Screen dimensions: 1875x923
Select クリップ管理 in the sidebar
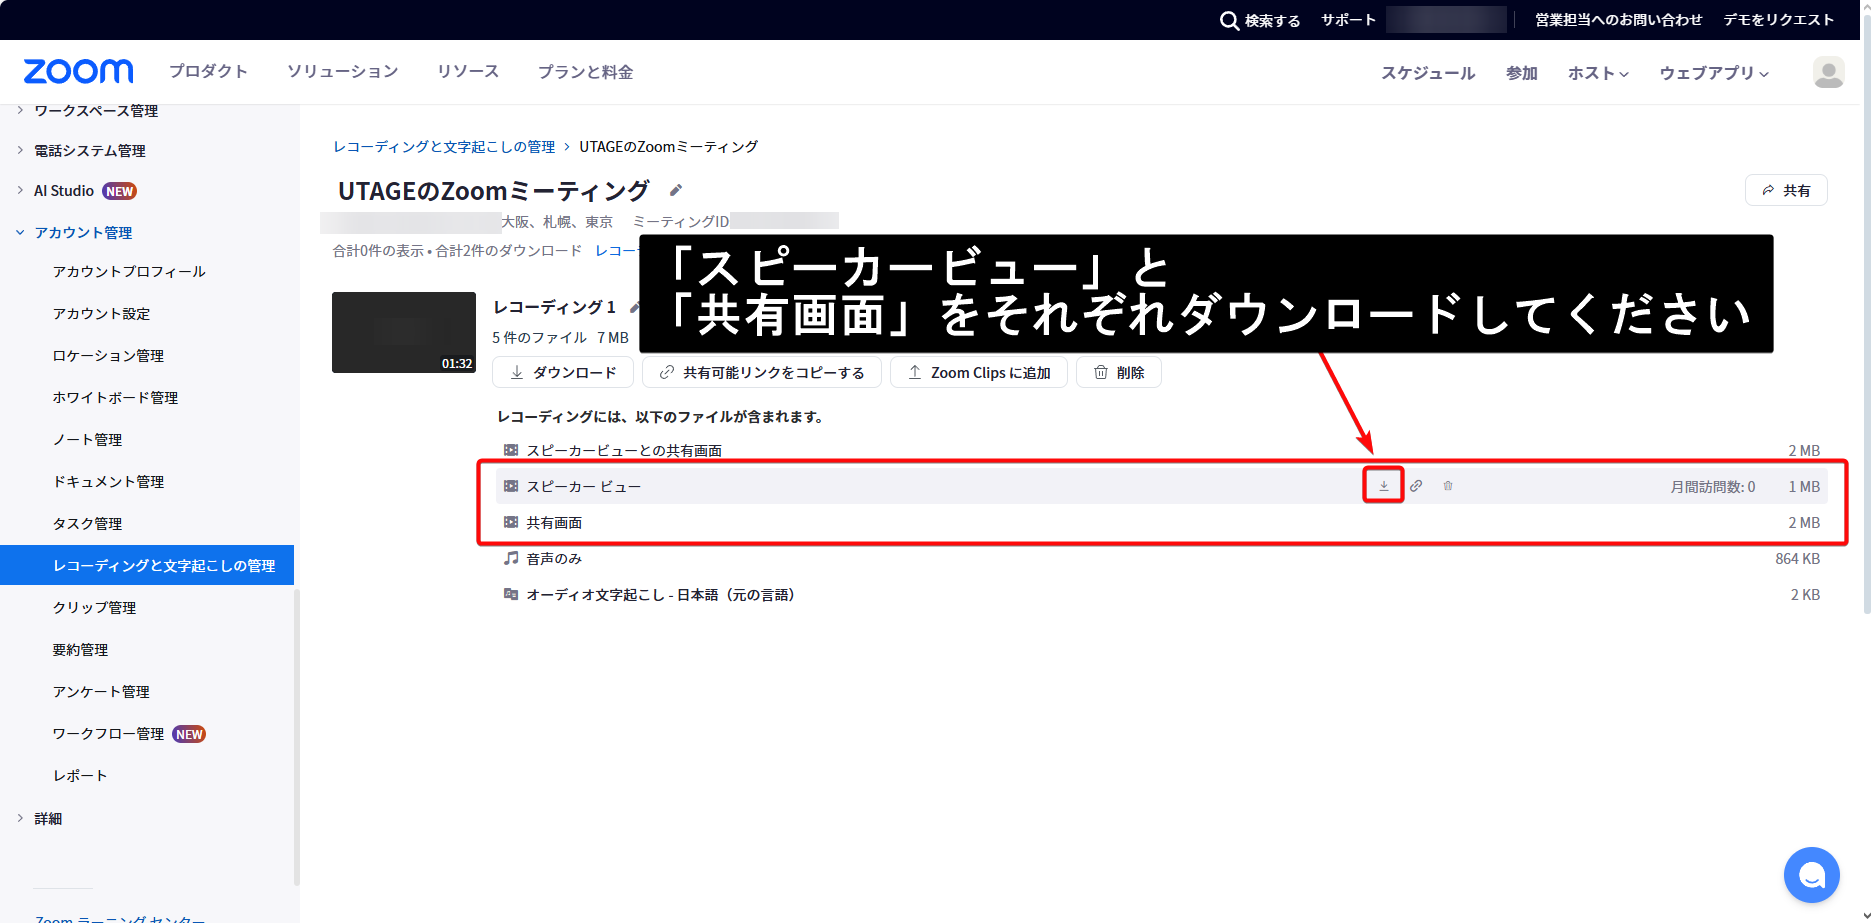pyautogui.click(x=94, y=608)
